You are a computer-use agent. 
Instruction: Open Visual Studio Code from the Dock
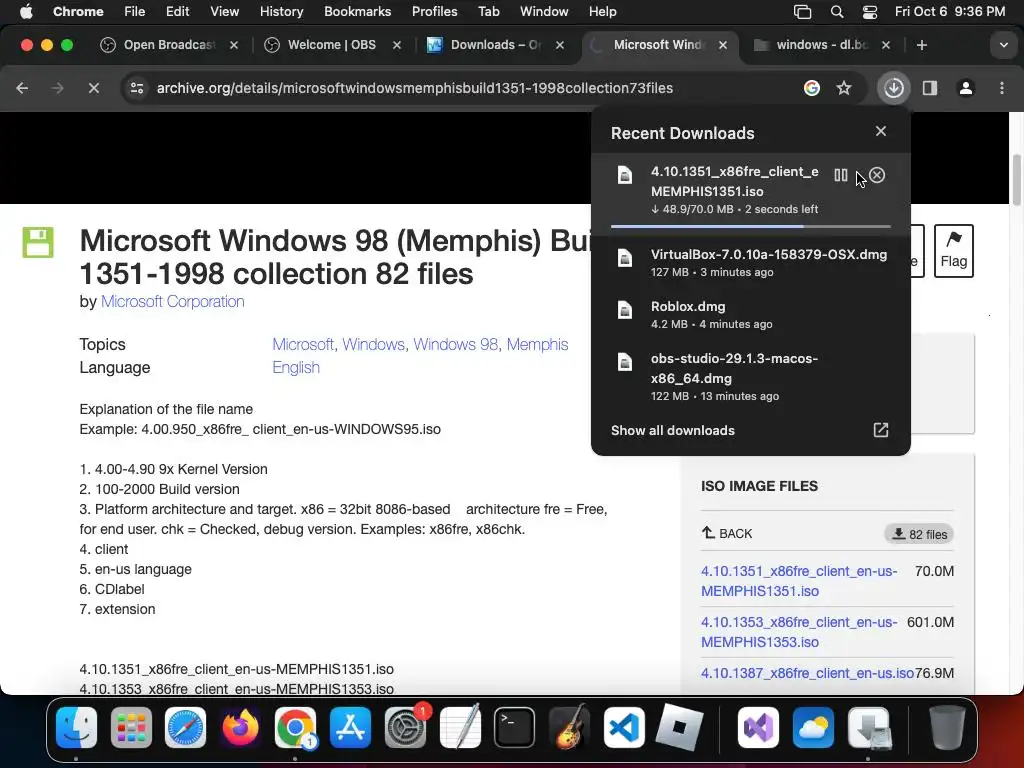click(624, 727)
